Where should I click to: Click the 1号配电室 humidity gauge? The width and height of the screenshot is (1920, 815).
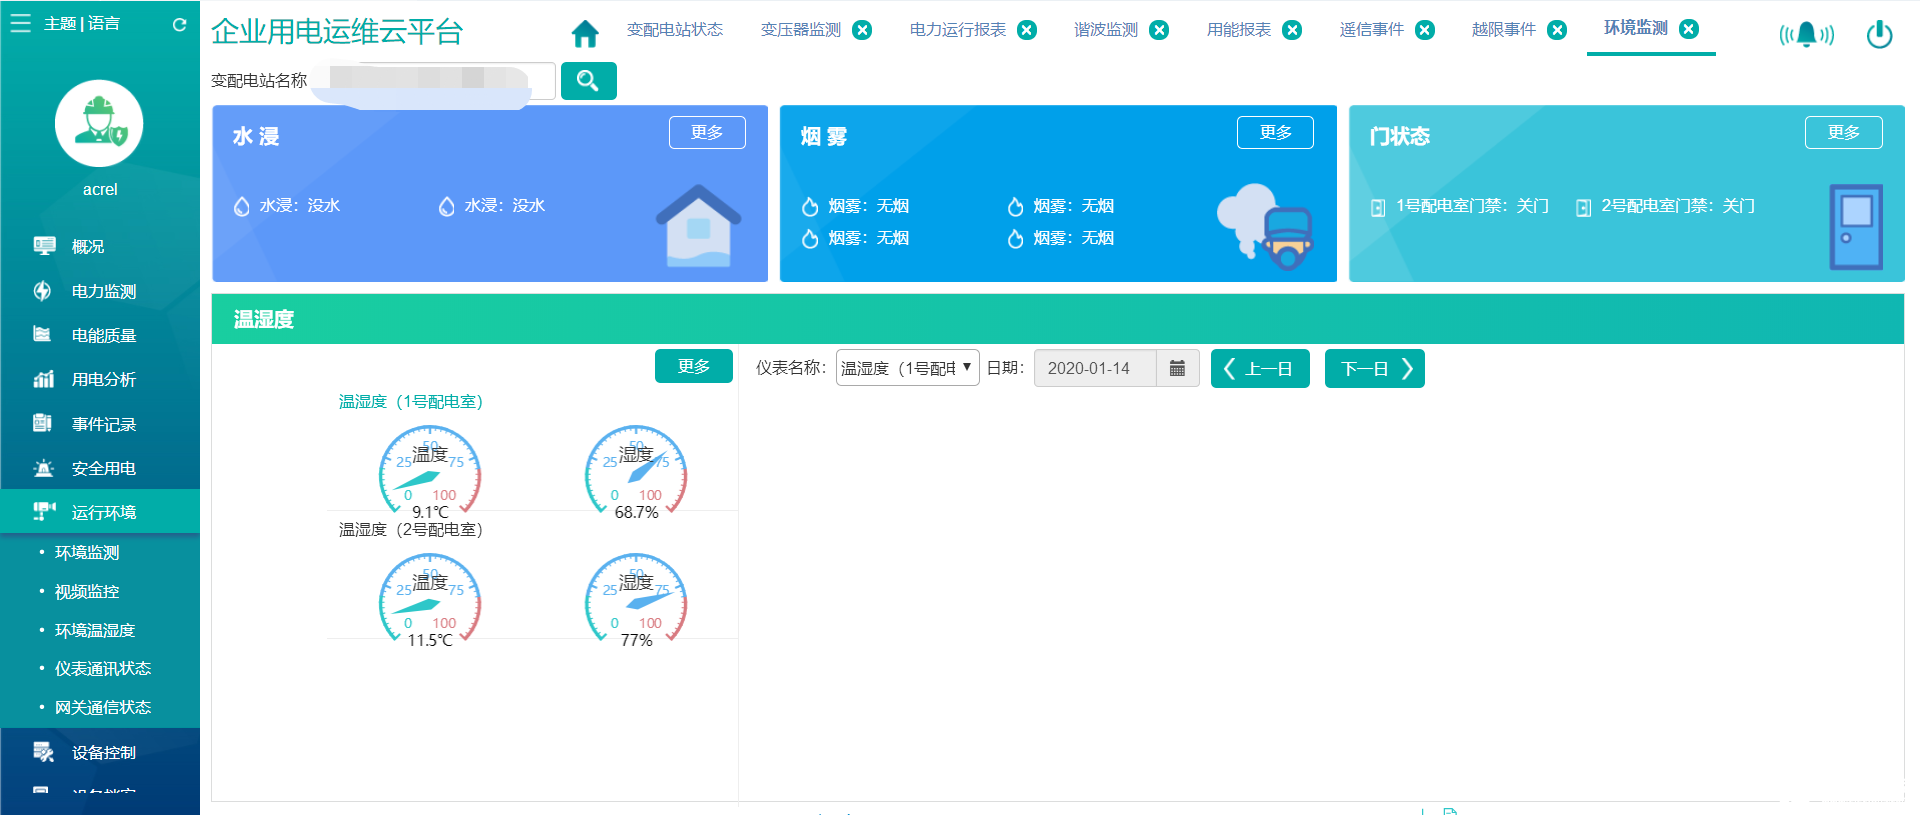pos(636,472)
